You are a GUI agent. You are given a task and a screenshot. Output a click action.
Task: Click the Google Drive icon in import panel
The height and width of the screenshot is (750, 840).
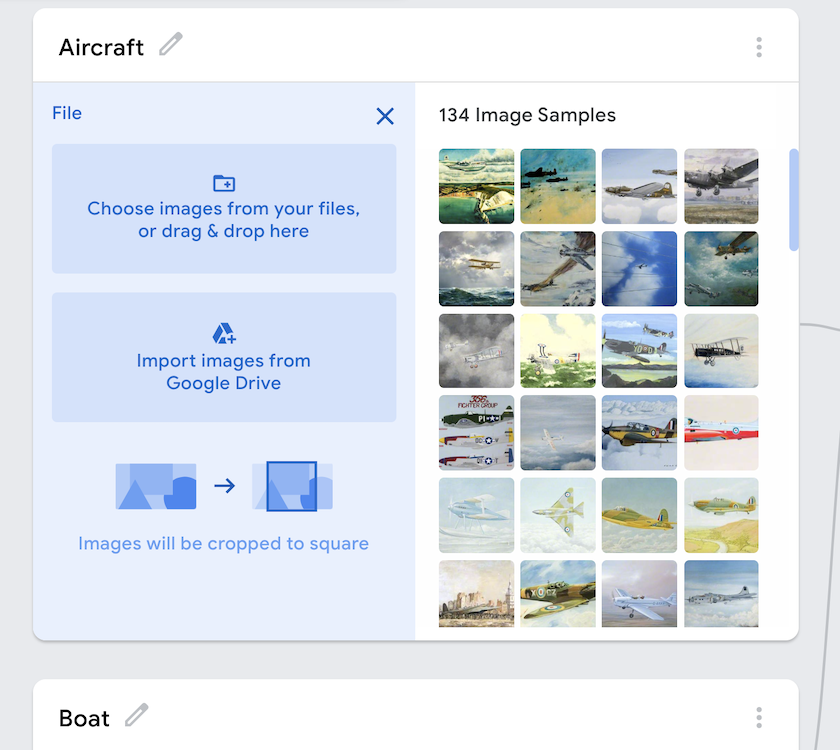tap(223, 332)
